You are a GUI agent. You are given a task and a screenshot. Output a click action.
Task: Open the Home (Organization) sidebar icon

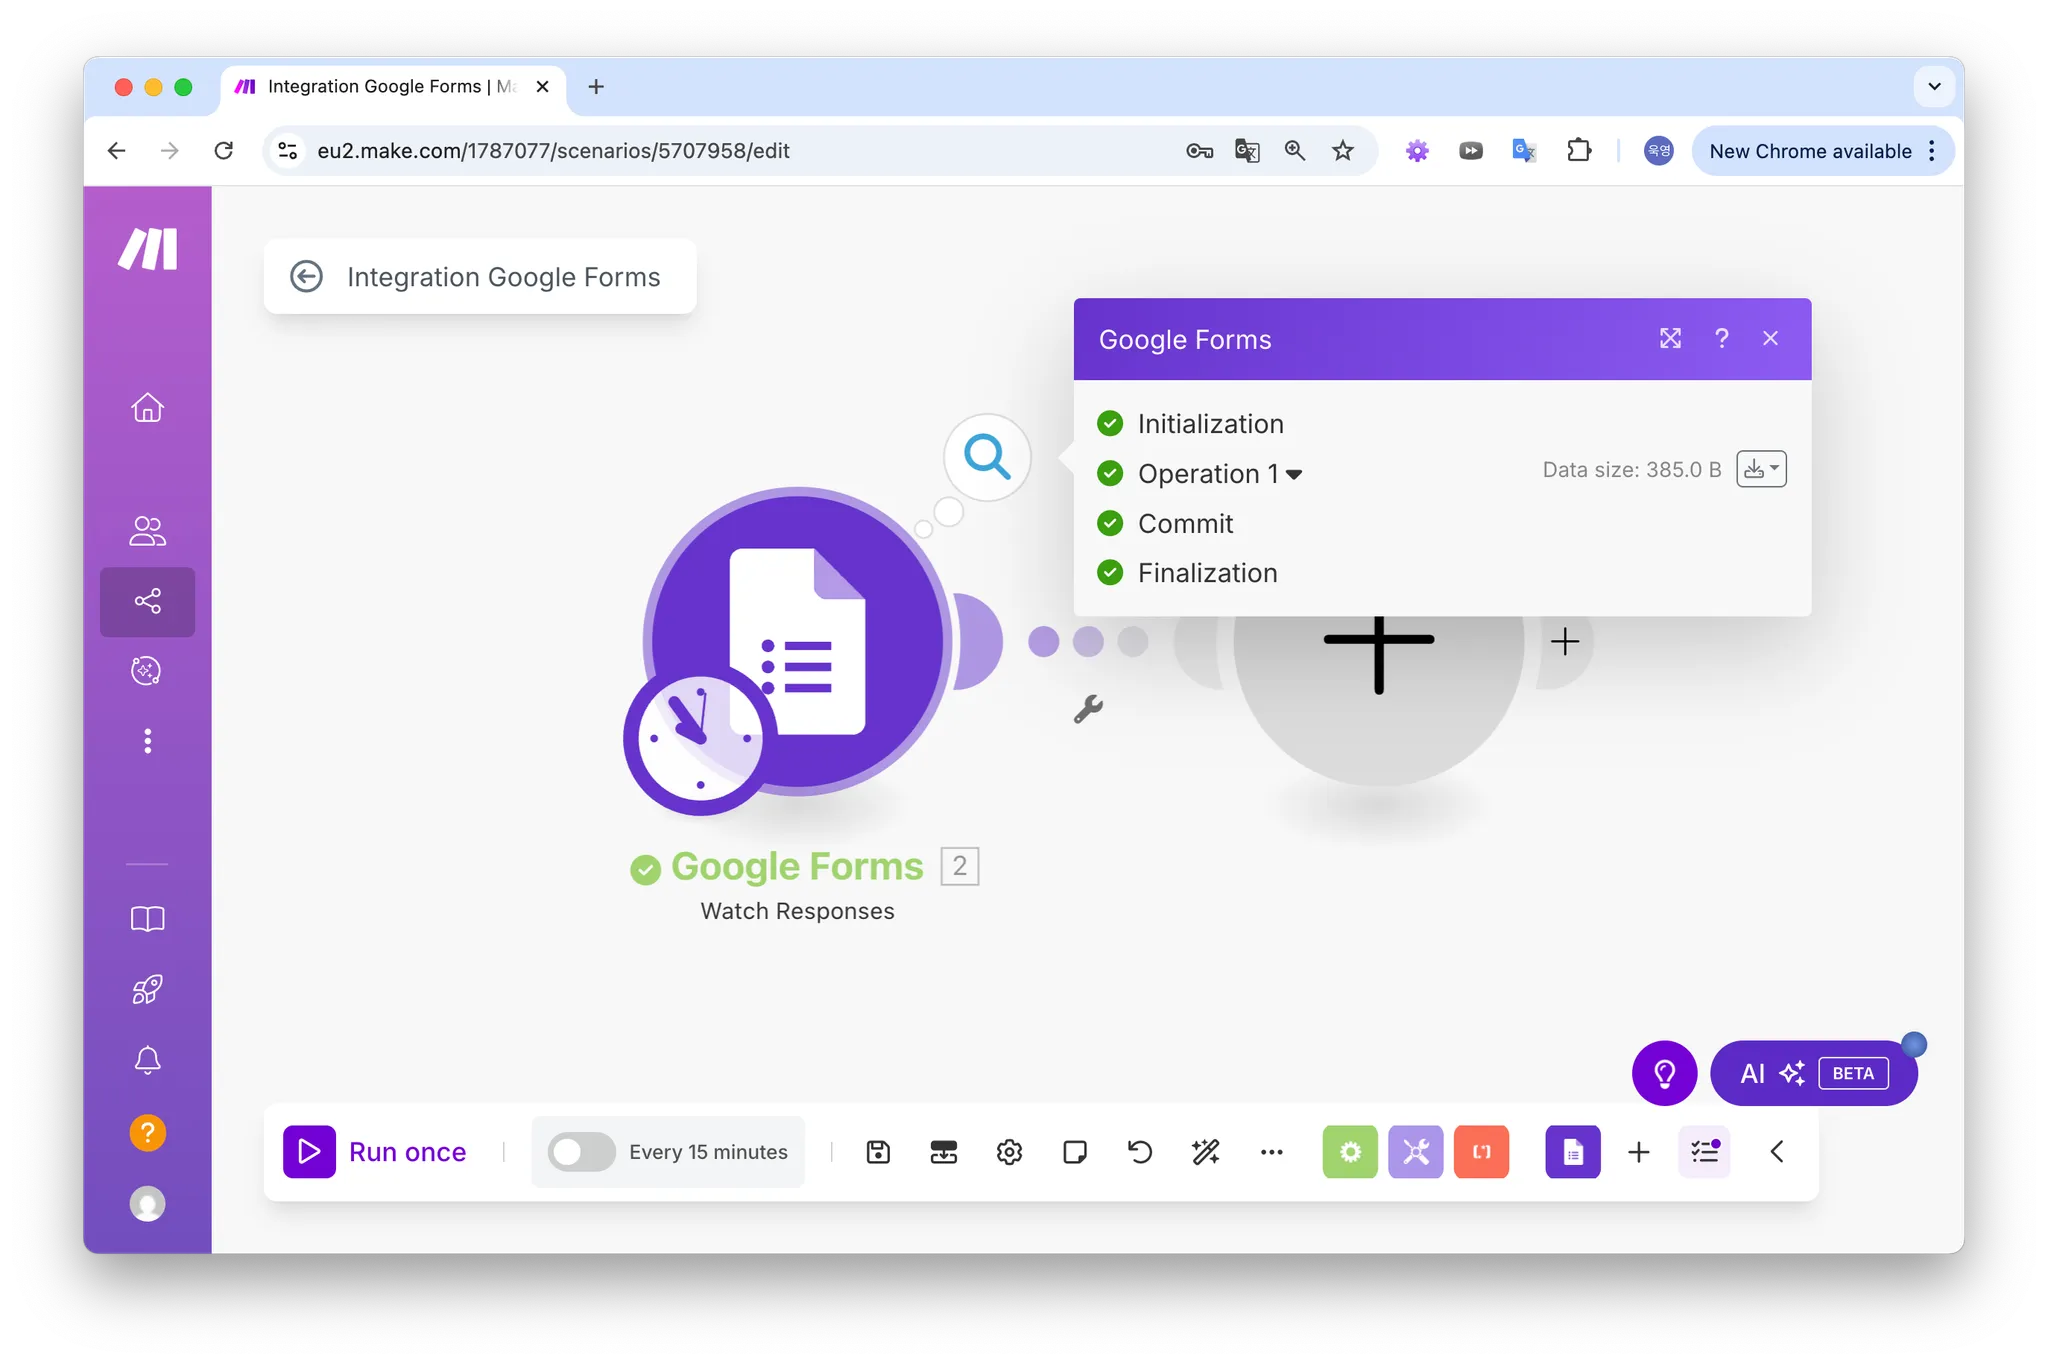148,407
